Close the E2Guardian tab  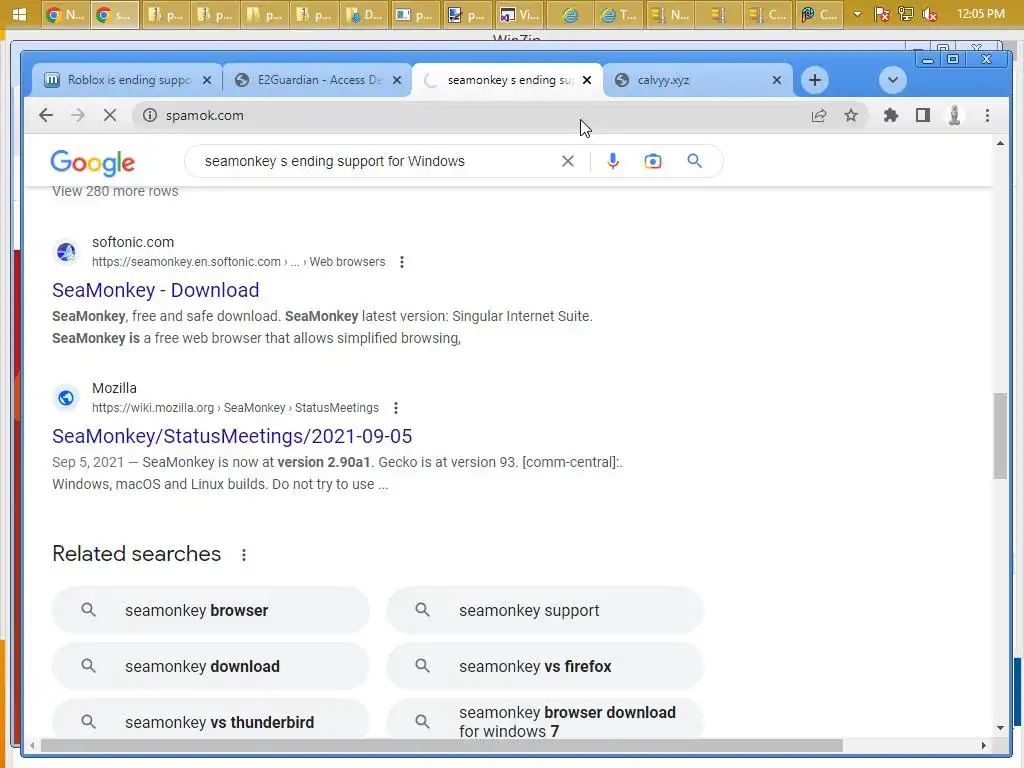pos(397,80)
